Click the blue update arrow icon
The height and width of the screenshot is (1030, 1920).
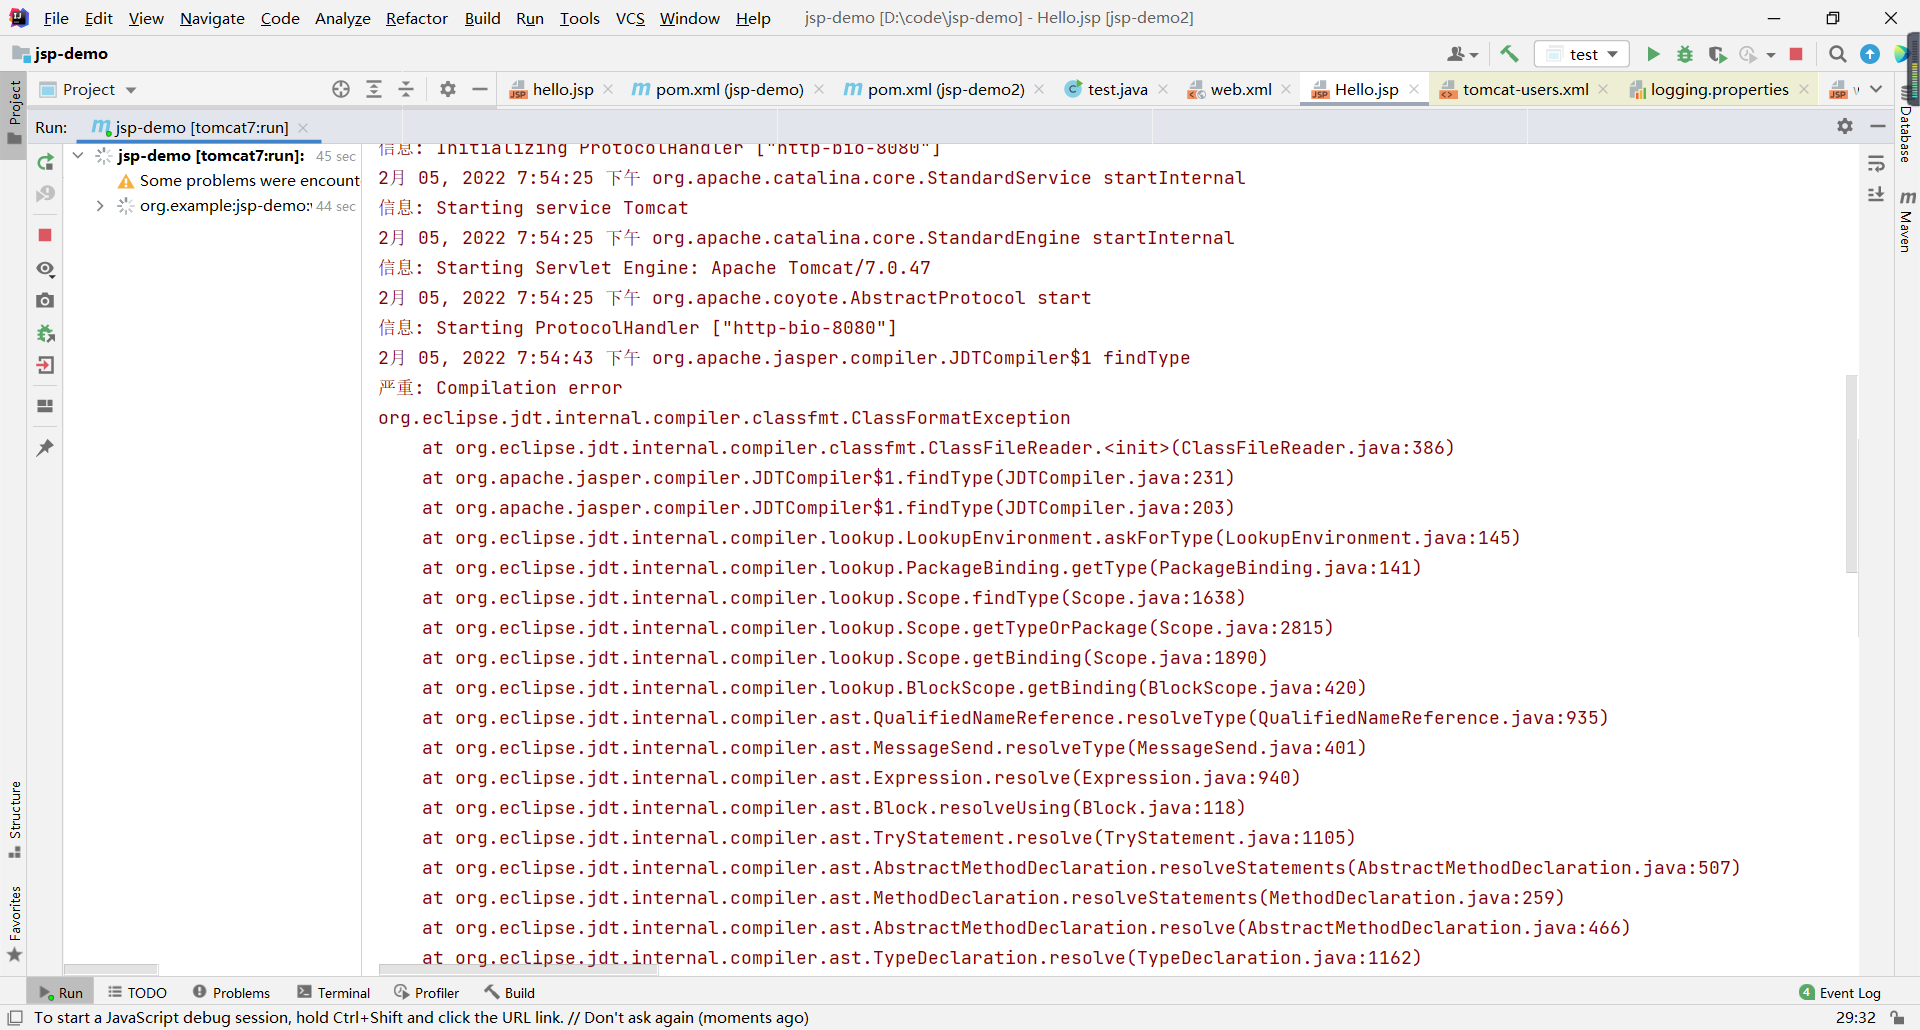click(1869, 54)
